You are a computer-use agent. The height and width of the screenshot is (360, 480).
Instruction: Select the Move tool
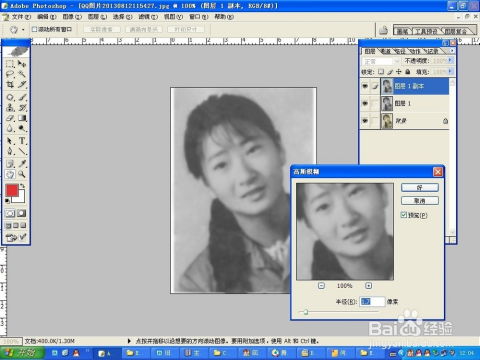pyautogui.click(x=22, y=64)
